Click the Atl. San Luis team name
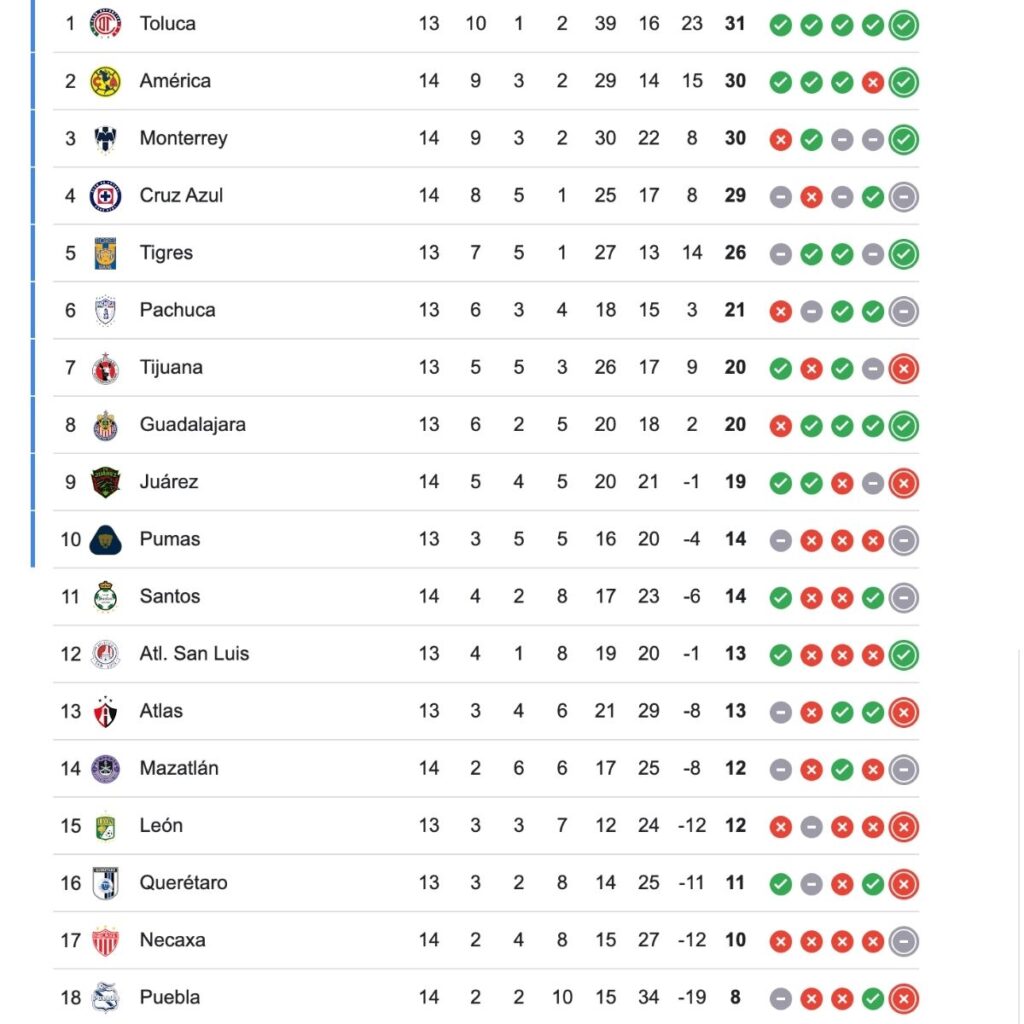 [194, 654]
